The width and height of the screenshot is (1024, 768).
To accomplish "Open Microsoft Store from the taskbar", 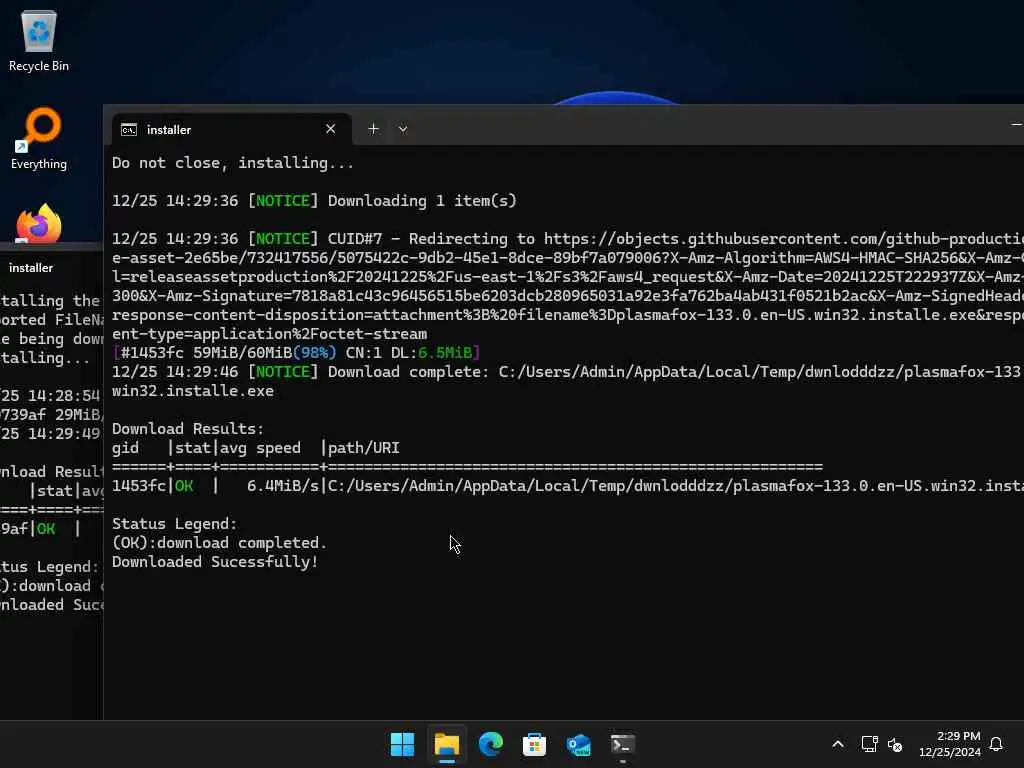I will [534, 744].
